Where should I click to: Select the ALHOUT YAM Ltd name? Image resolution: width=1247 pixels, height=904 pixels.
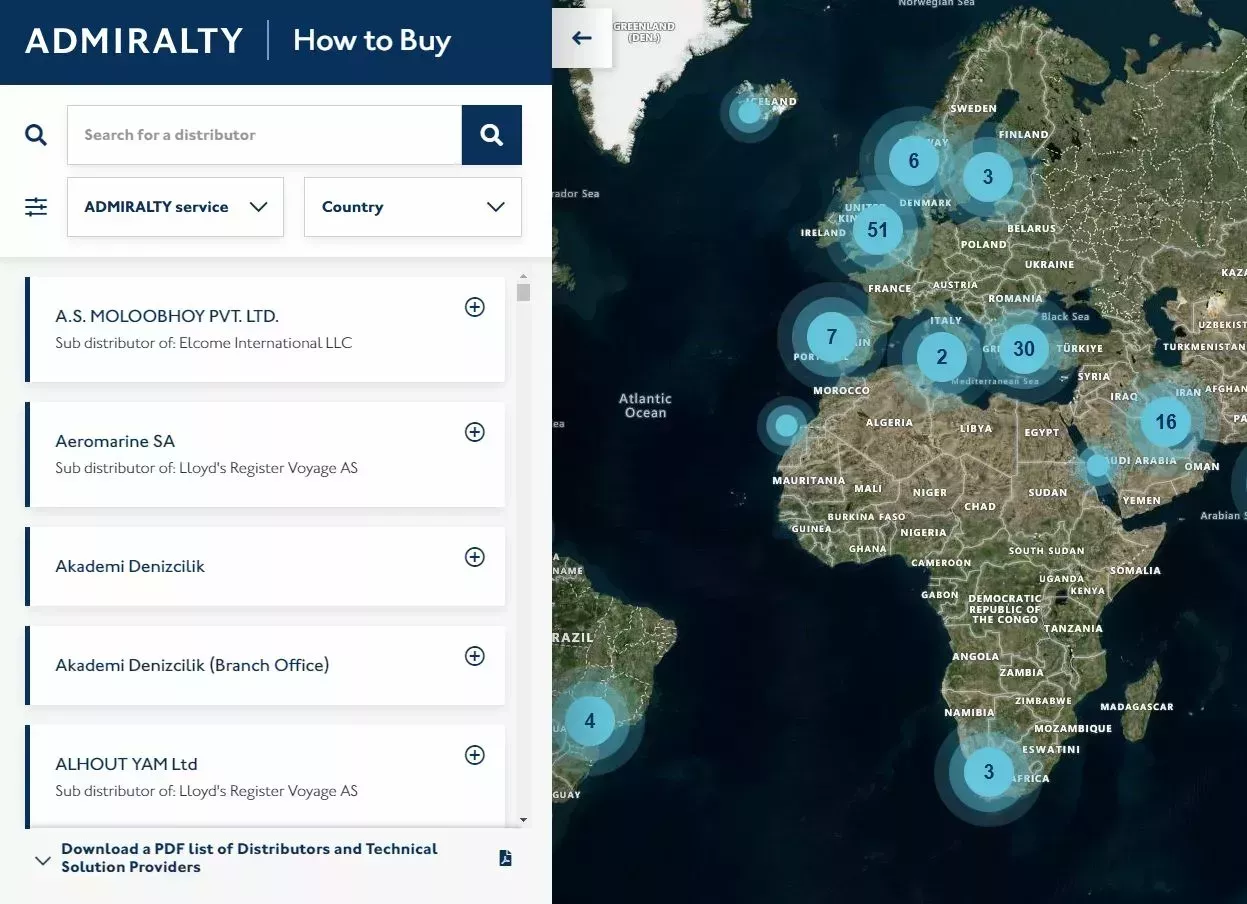click(x=126, y=764)
